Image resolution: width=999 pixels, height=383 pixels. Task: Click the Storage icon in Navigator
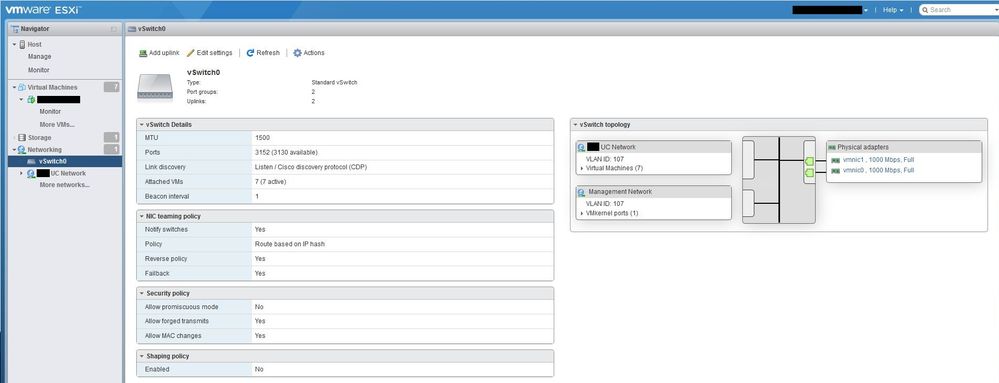(22, 138)
